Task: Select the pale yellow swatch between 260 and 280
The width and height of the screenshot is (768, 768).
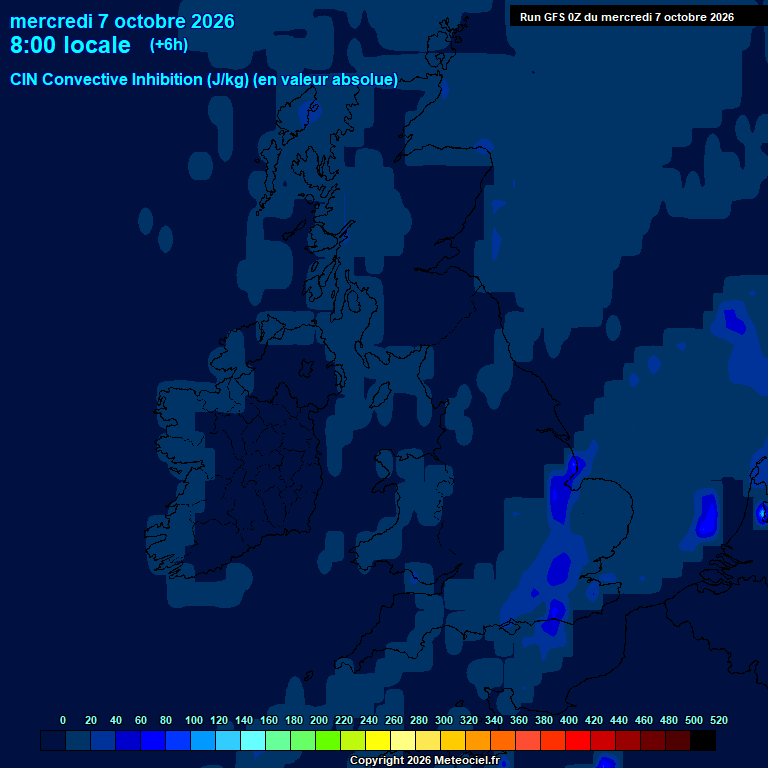Action: pyautogui.click(x=403, y=740)
